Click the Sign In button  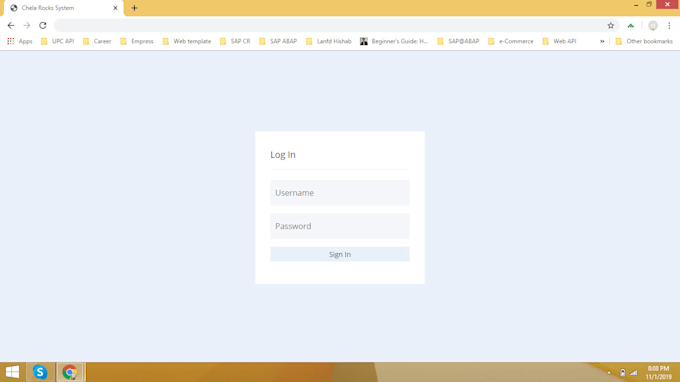pyautogui.click(x=340, y=254)
